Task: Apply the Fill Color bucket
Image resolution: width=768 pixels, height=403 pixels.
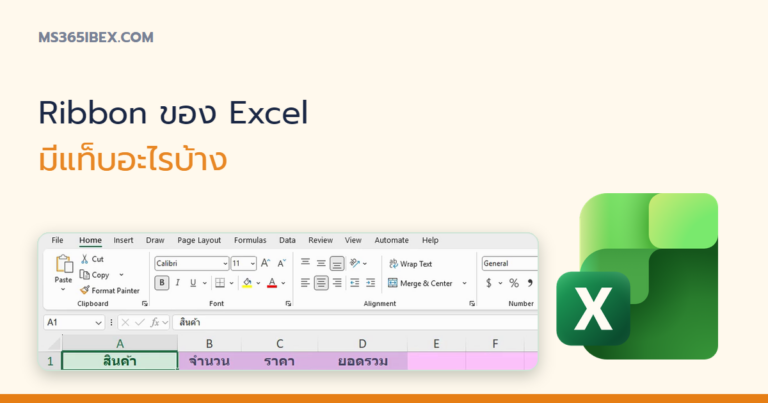Action: pyautogui.click(x=247, y=283)
